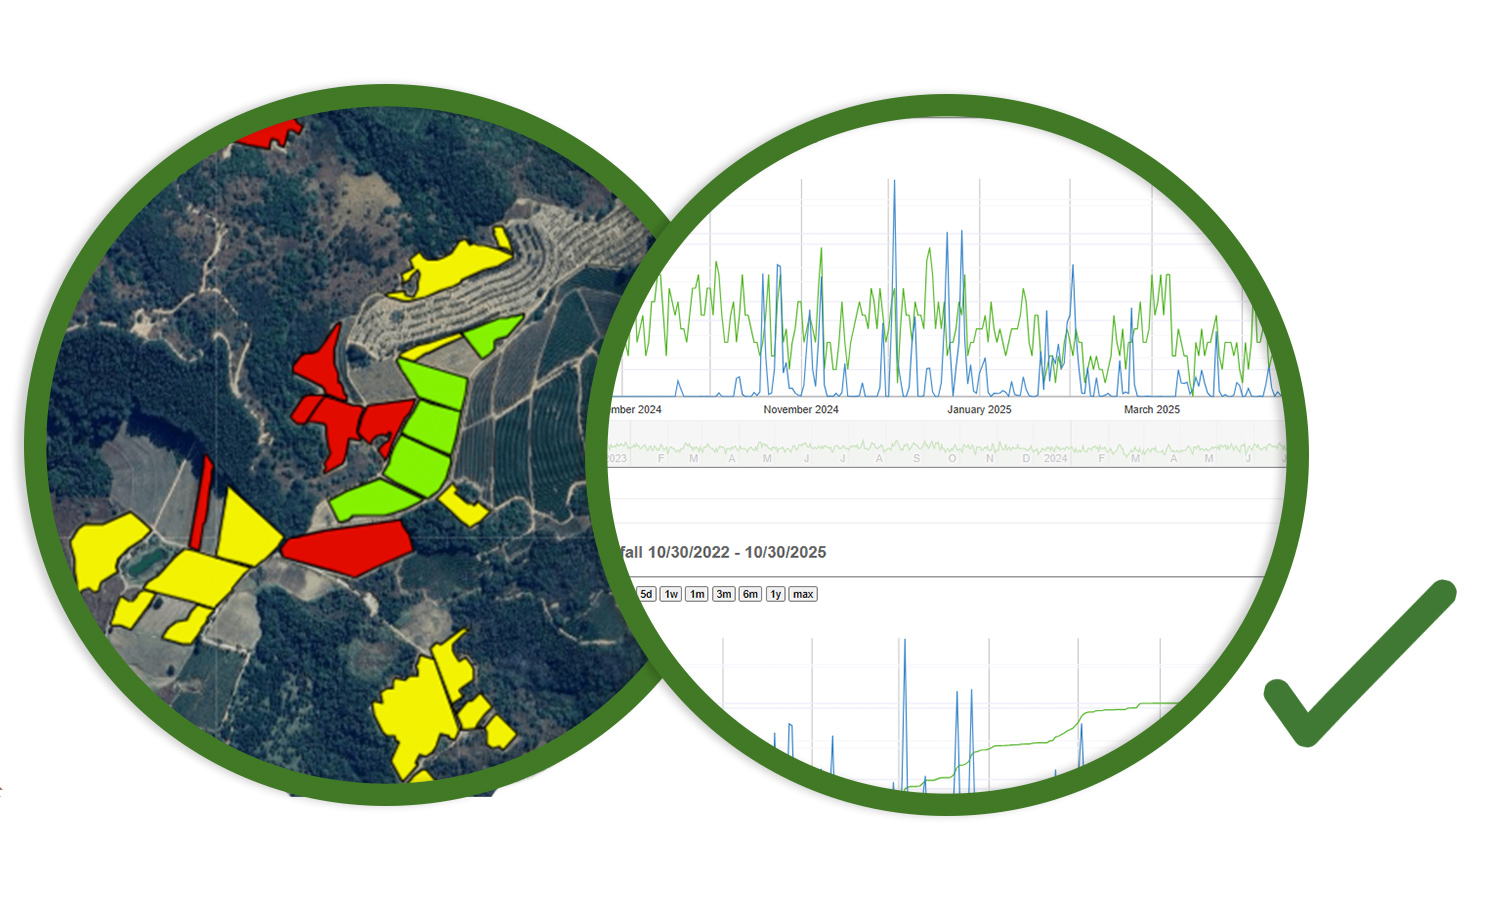Select the 1w time range button
Screen dimensions: 1496x900
point(671,594)
